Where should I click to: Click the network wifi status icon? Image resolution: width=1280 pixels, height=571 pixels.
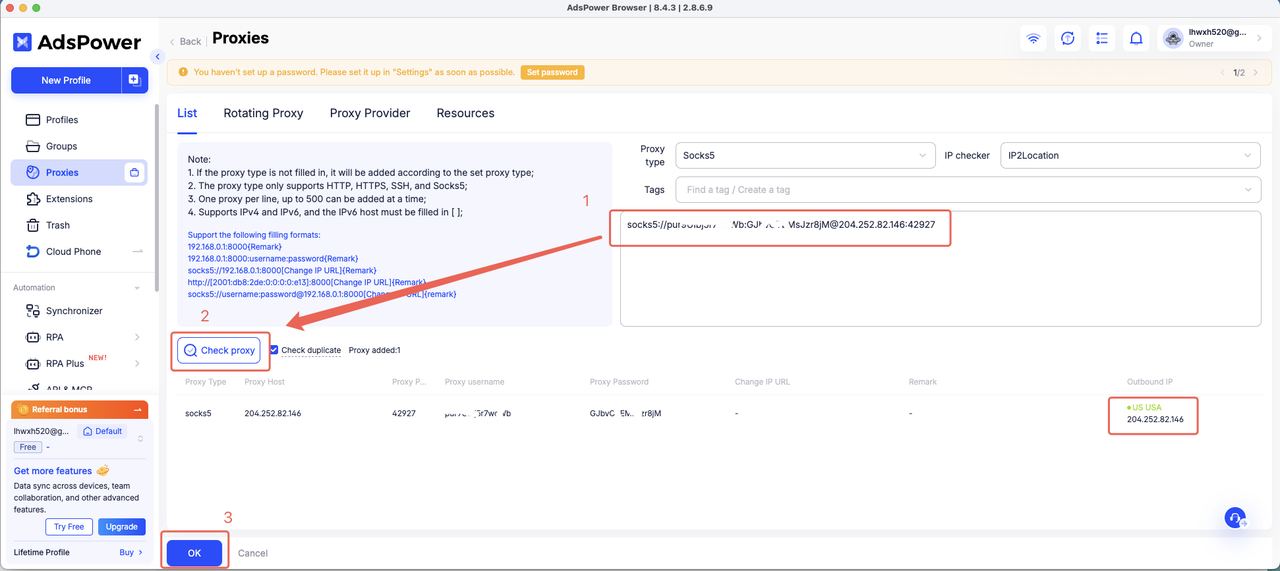click(x=1033, y=39)
